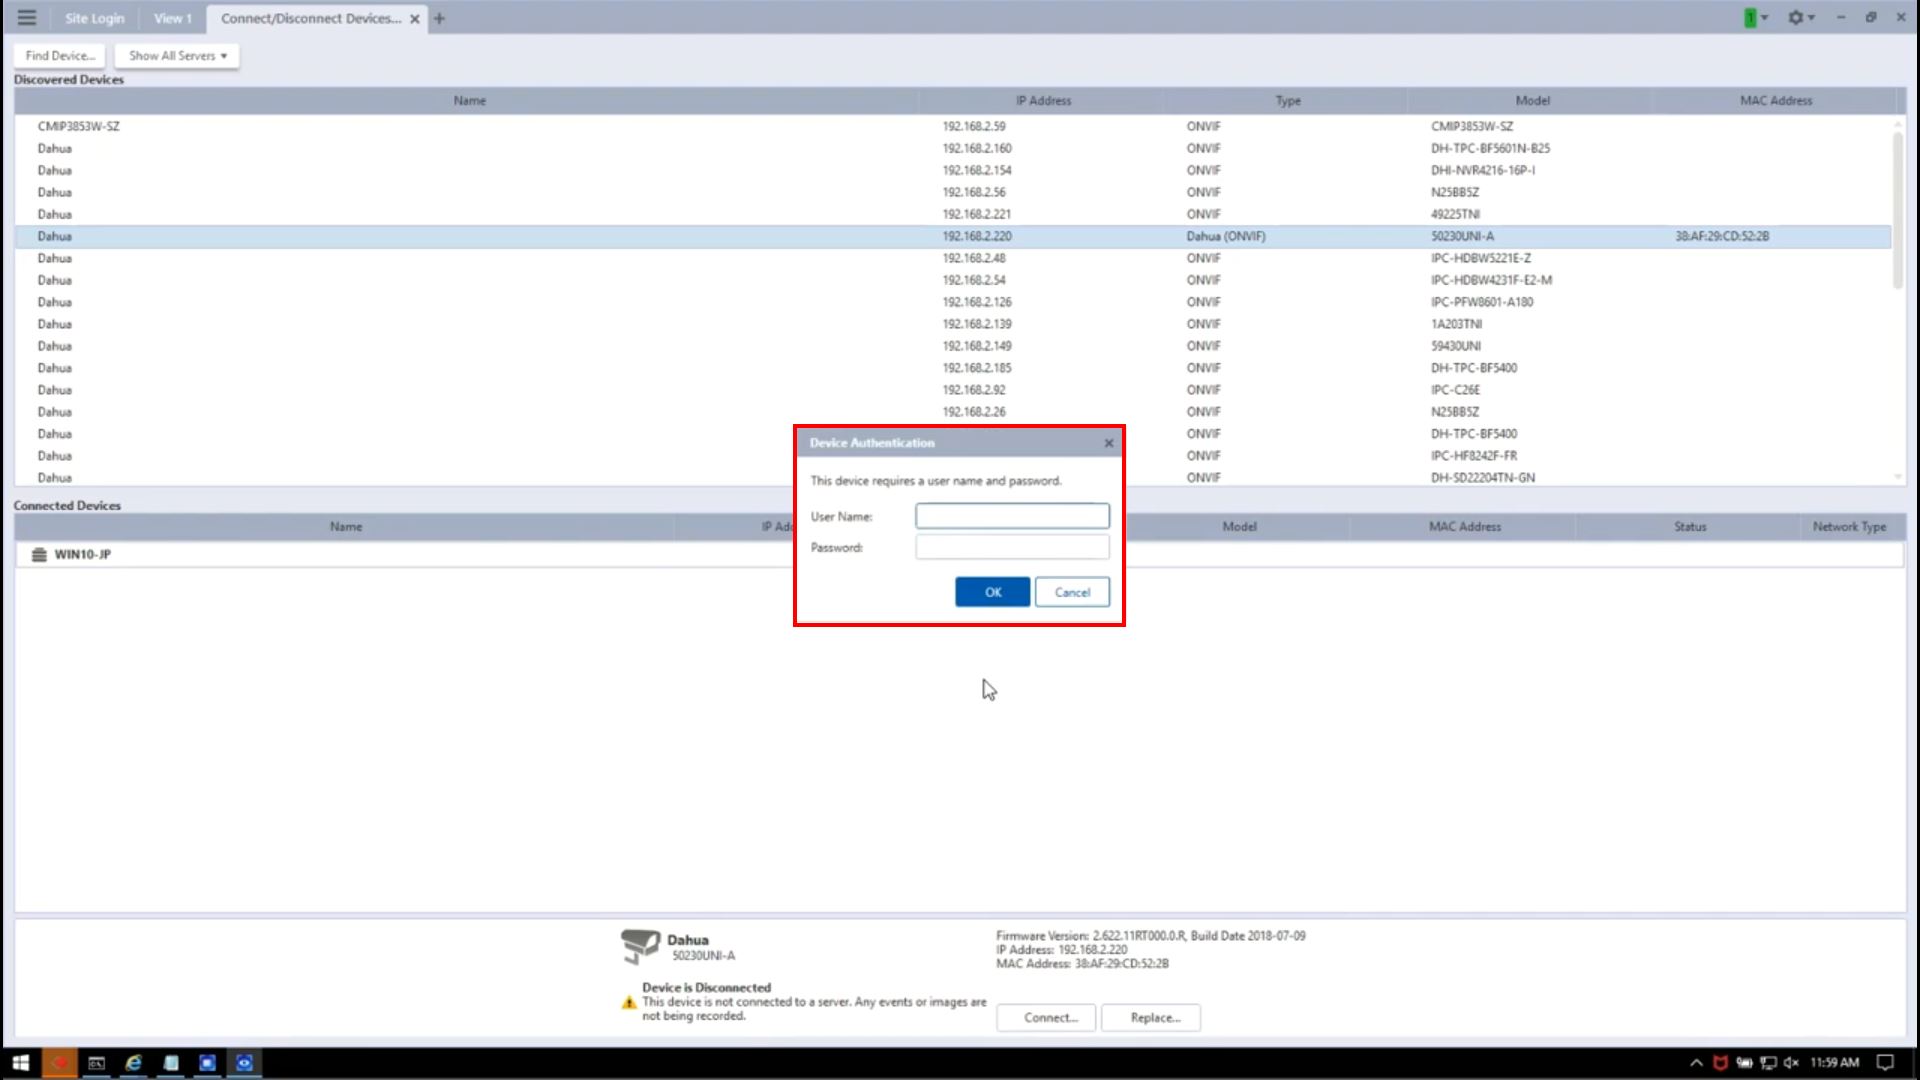Click the volume muted tray icon
1920x1080 pixels.
click(x=1791, y=1063)
